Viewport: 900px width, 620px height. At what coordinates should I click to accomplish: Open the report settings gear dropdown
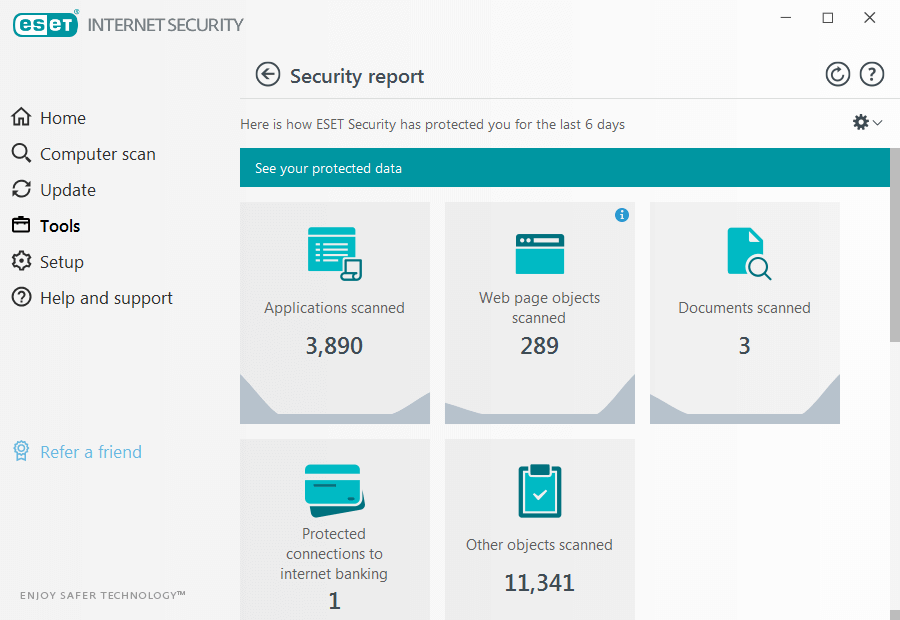coord(860,122)
